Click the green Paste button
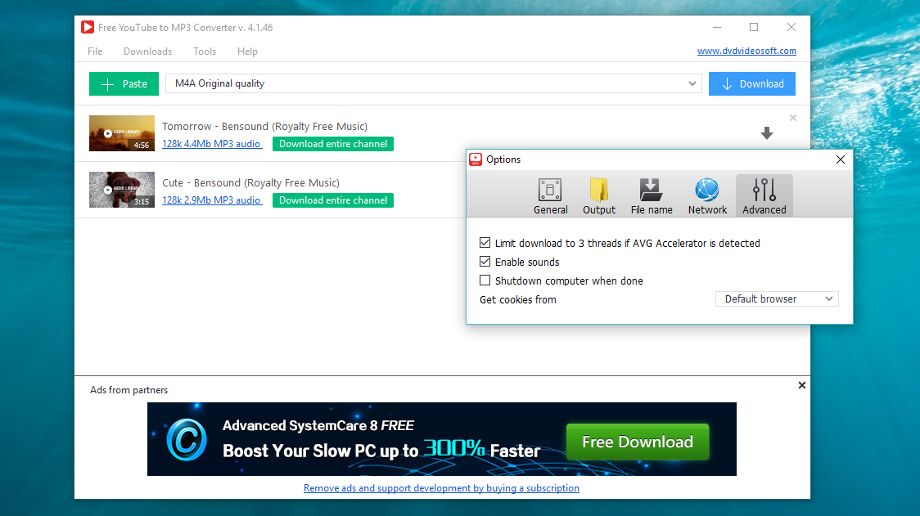920x516 pixels. pos(124,84)
